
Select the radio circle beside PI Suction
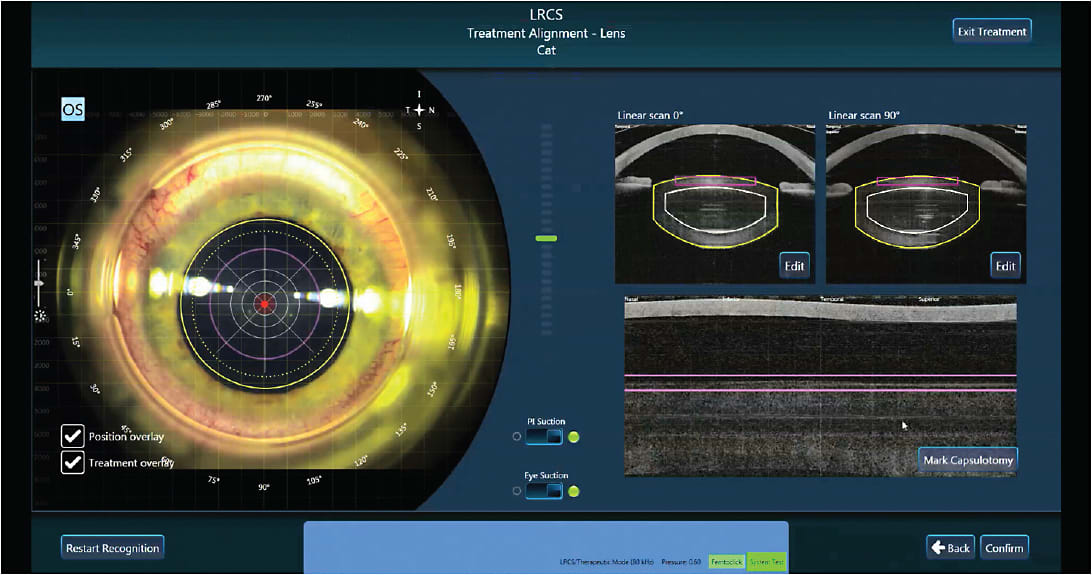point(517,437)
